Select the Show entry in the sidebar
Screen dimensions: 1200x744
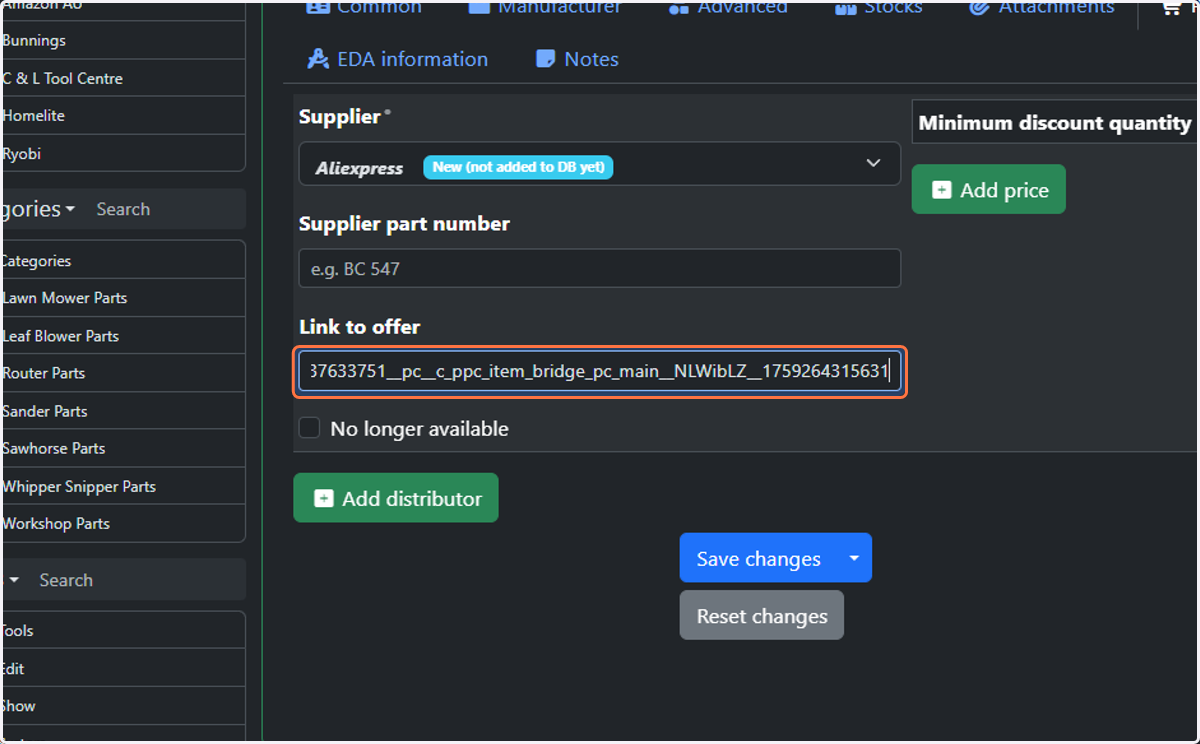[122, 706]
